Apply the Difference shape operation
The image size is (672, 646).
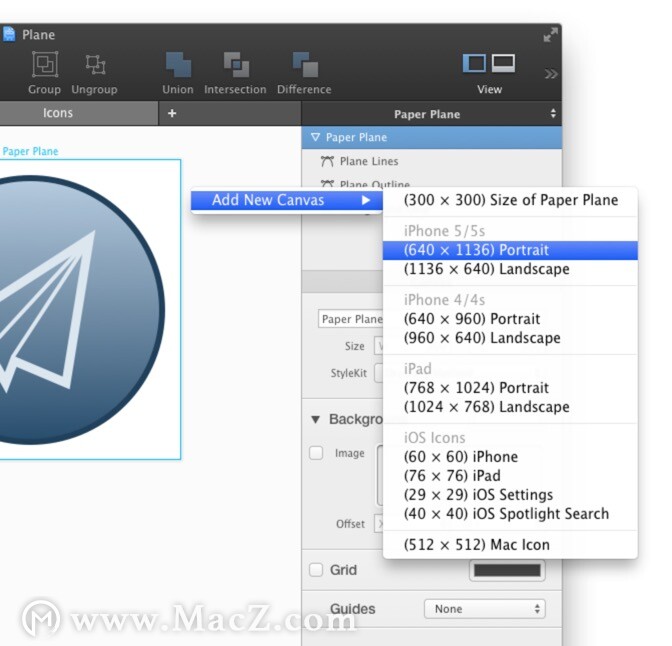pos(305,64)
